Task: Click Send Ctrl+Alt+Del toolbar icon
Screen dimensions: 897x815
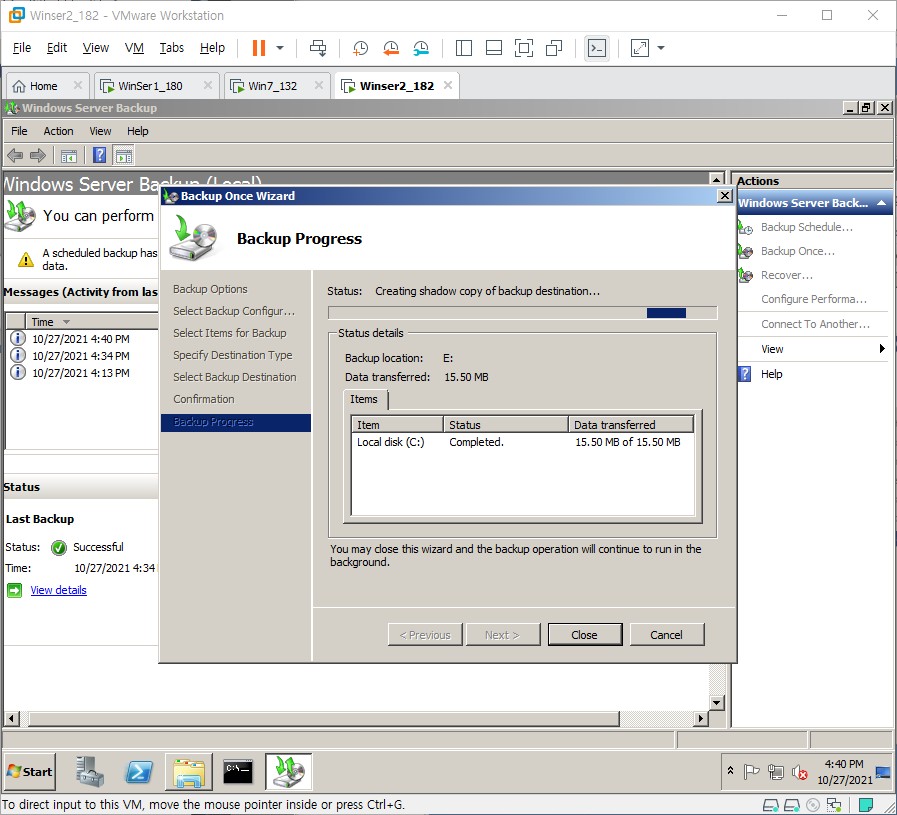Action: coord(318,48)
